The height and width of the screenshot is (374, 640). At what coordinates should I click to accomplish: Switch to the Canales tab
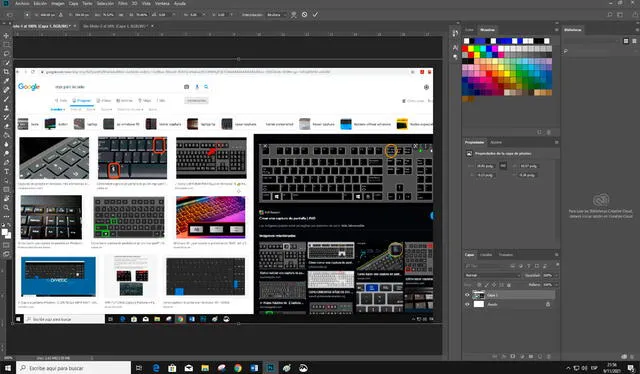[x=486, y=255]
